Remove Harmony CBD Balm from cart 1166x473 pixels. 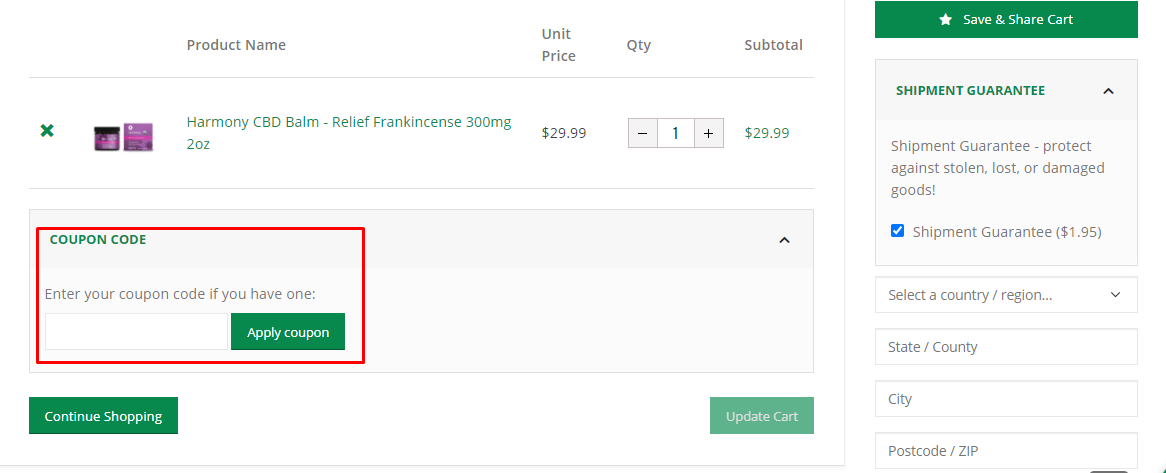coord(47,131)
